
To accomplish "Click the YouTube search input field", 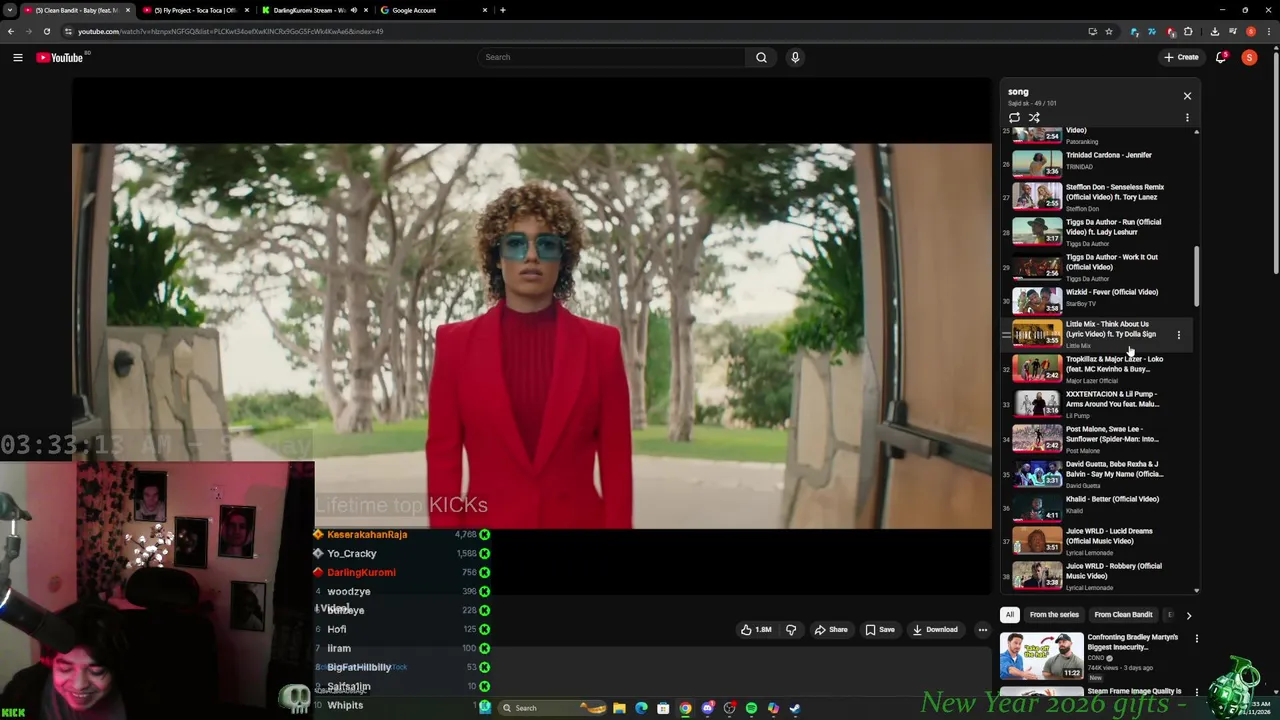I will coord(611,57).
